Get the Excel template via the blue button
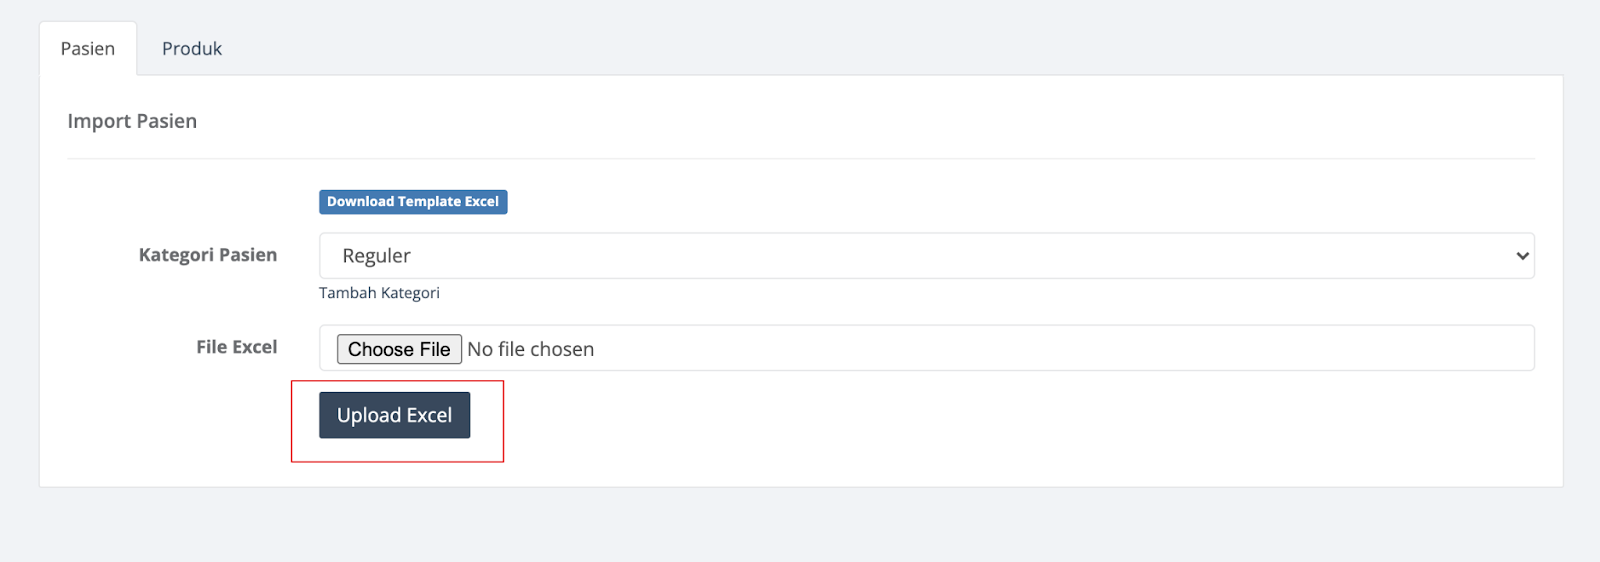Screen dimensions: 1600x562 tap(413, 202)
